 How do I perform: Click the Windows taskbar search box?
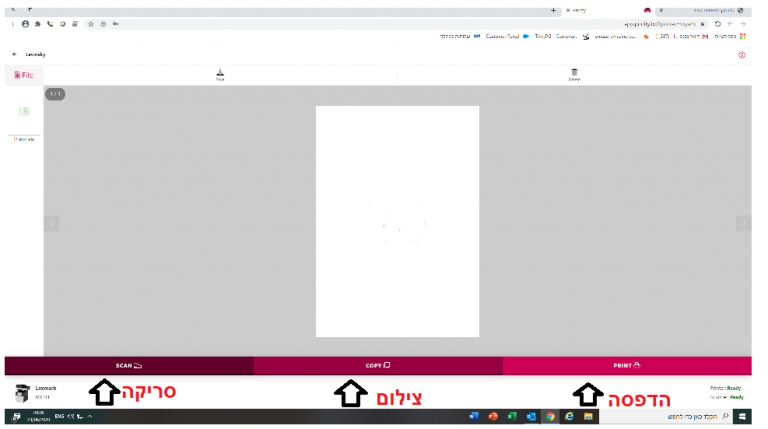coord(666,416)
